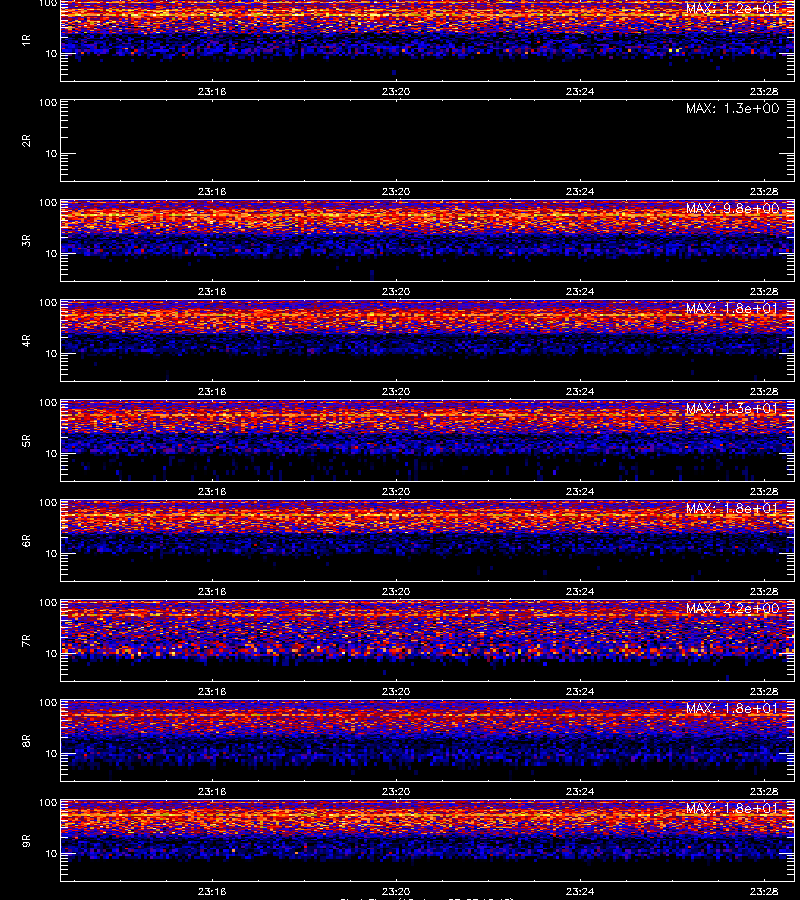Click the 3R panel axis label

[x=26, y=240]
